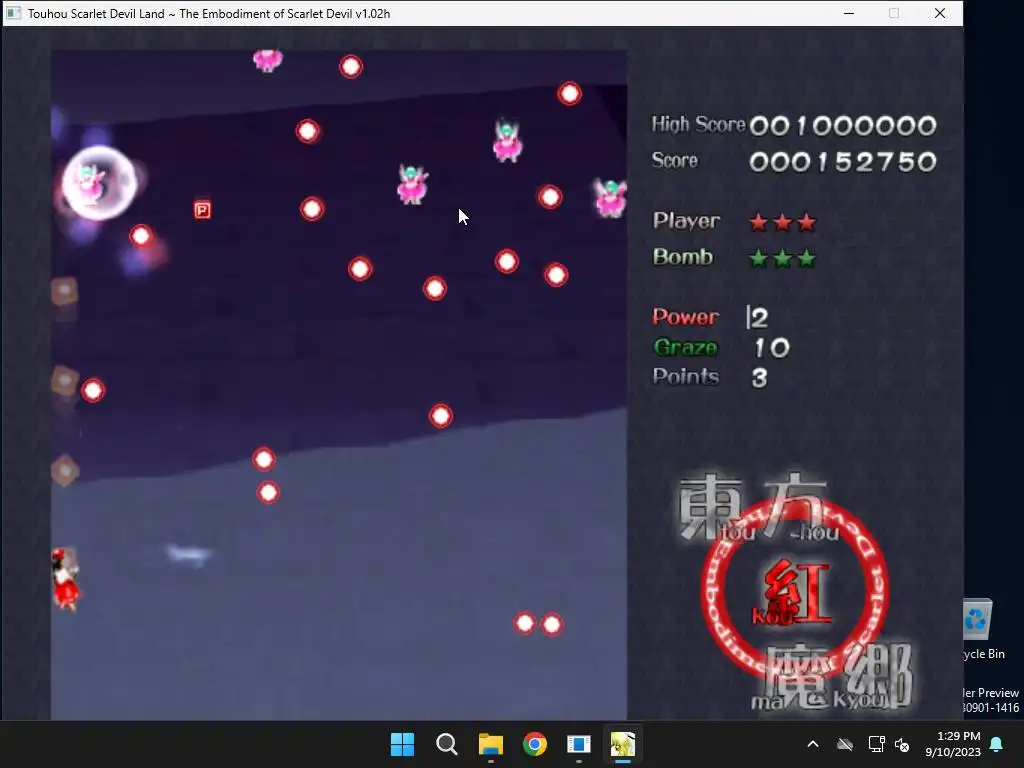Close the Touhou game window
This screenshot has height=768, width=1024.
tap(940, 13)
